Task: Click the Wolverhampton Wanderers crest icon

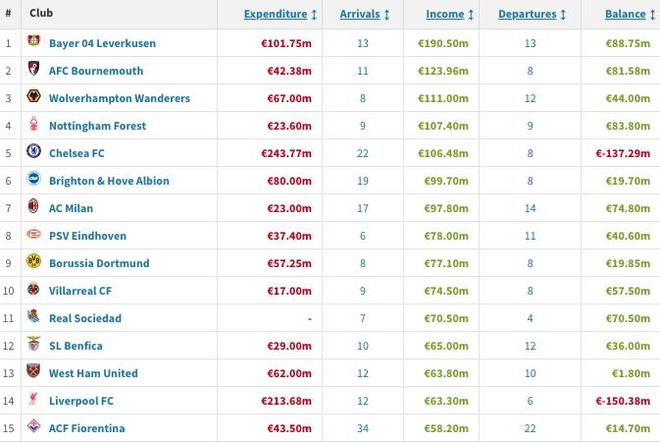Action: [x=33, y=99]
